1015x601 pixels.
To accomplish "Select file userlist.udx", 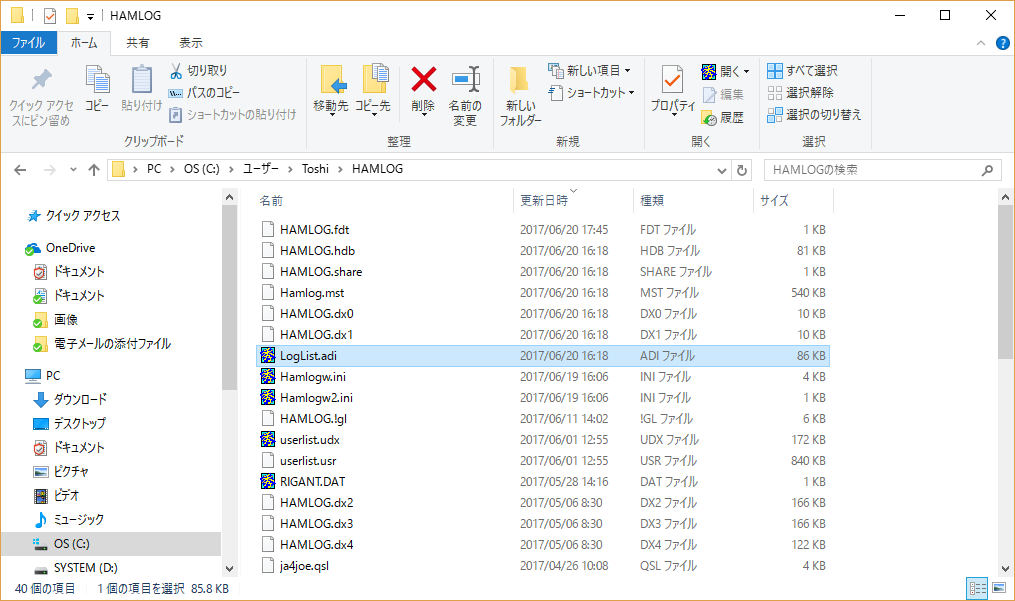I will [x=309, y=440].
